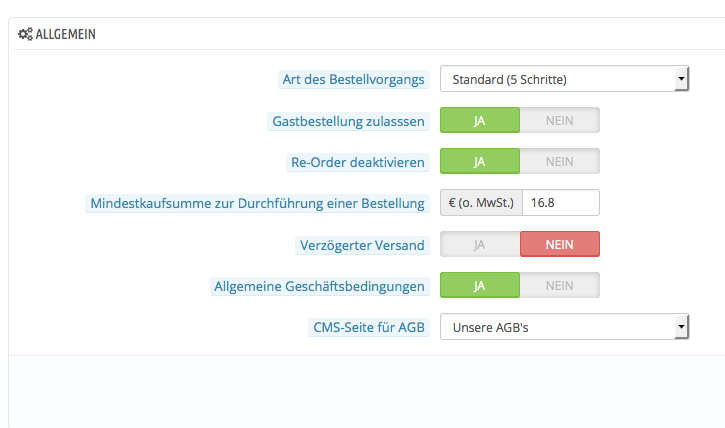Open the CMS-Seite für AGB dropdown arrow

(681, 327)
